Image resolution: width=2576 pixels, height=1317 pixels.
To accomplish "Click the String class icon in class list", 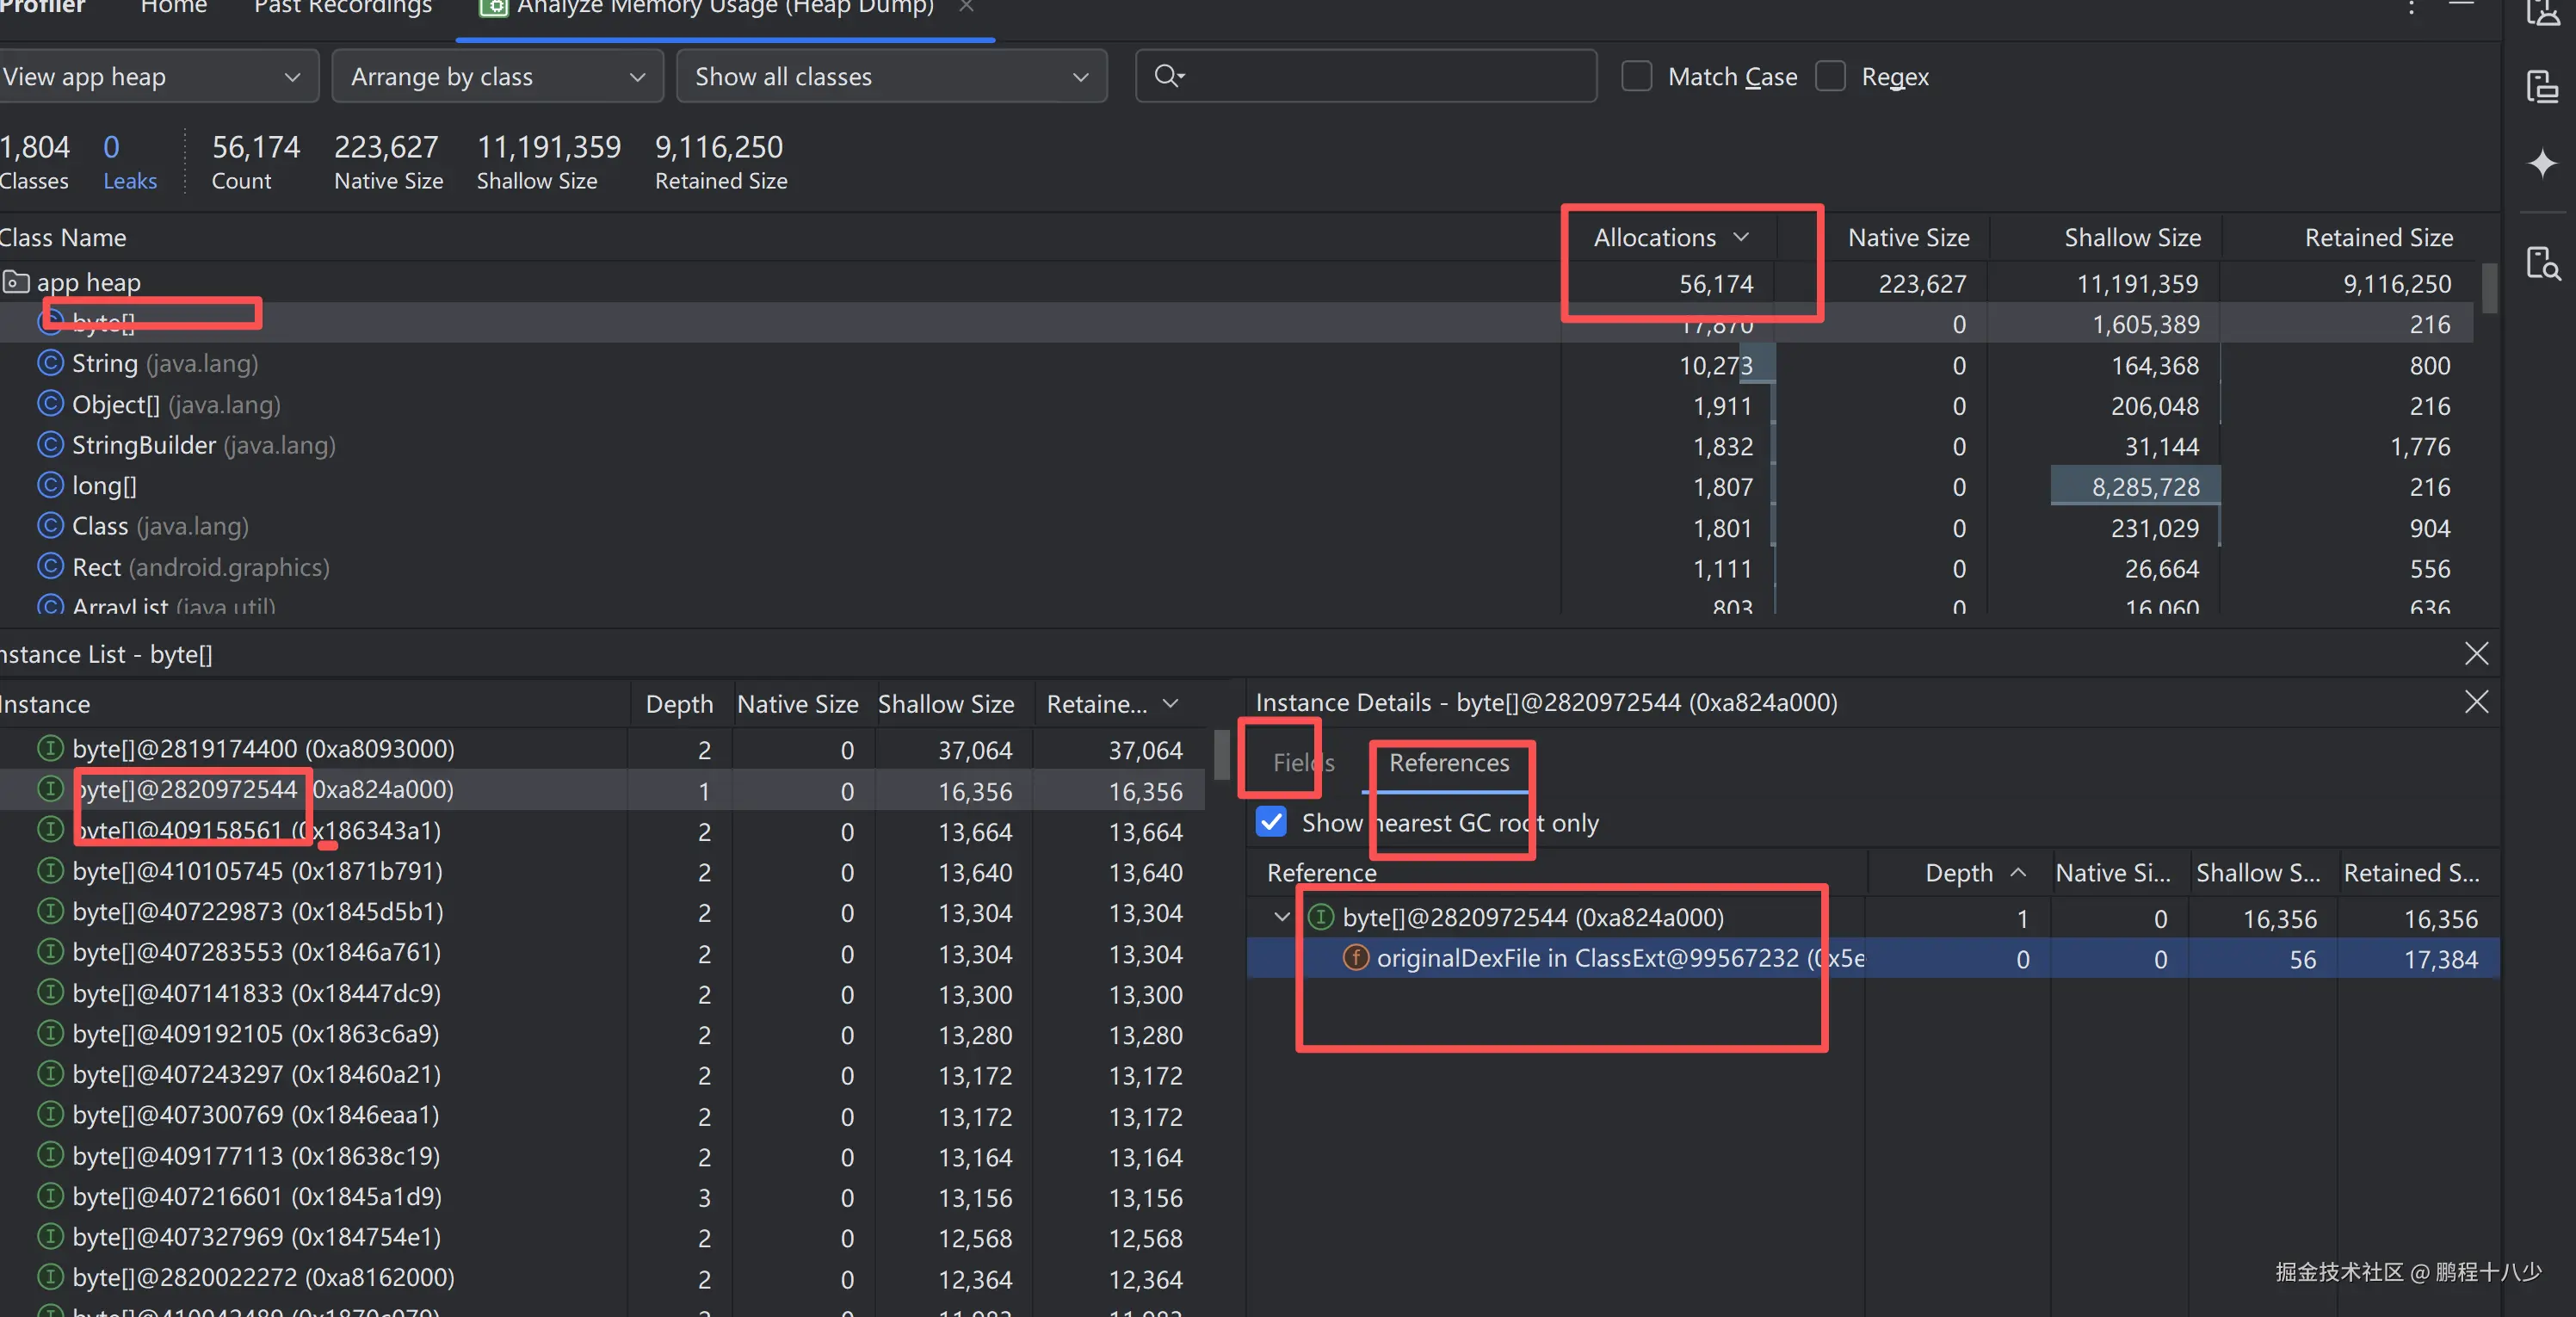I will coord(50,363).
